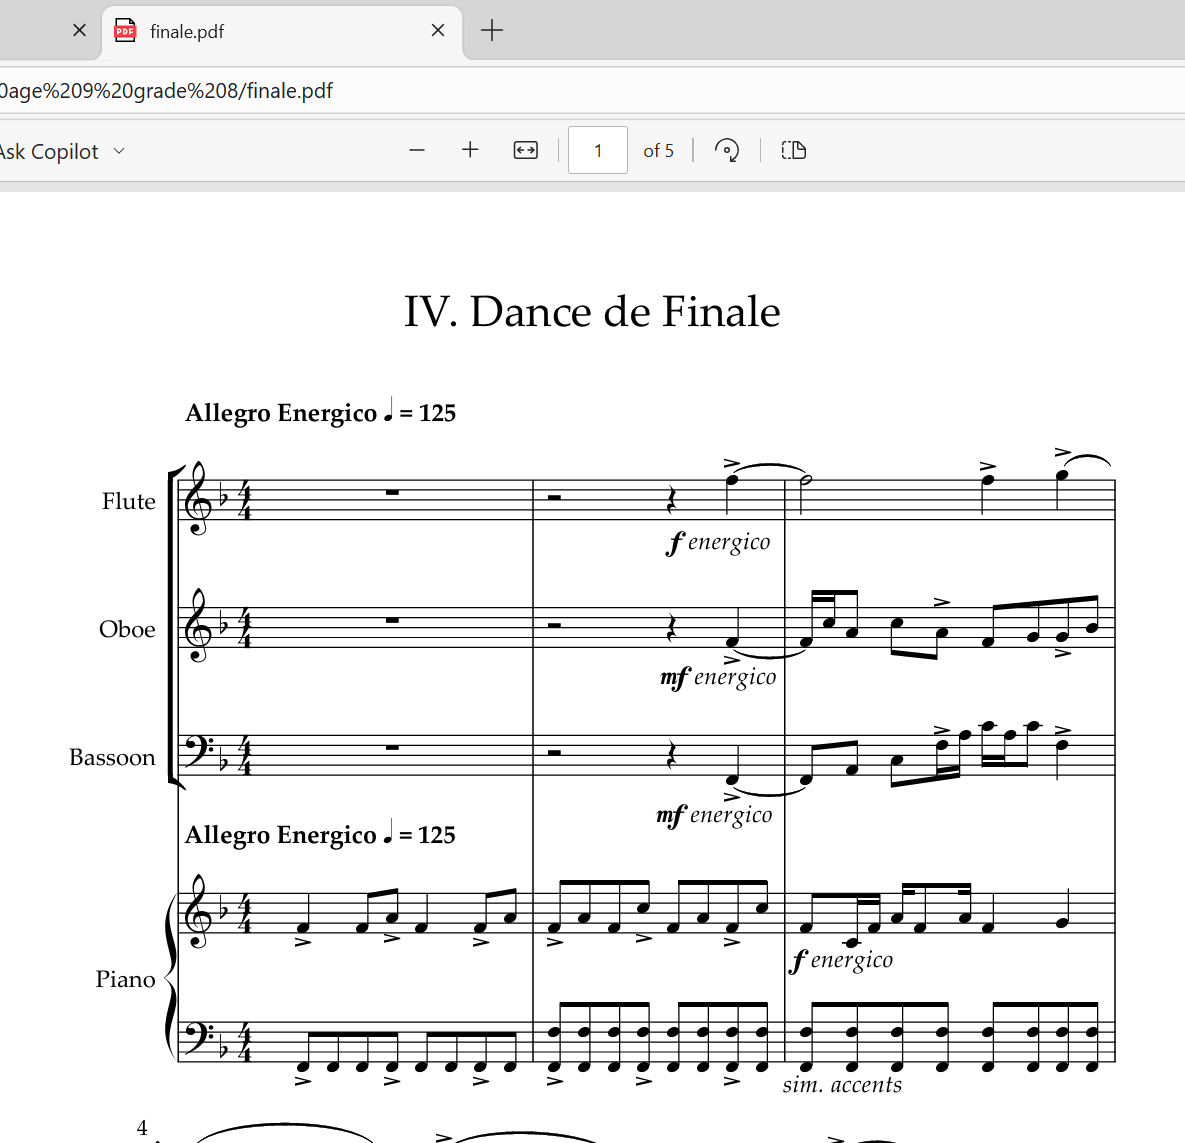
Task: Click the "Bassoon" instrument label
Action: (x=112, y=757)
